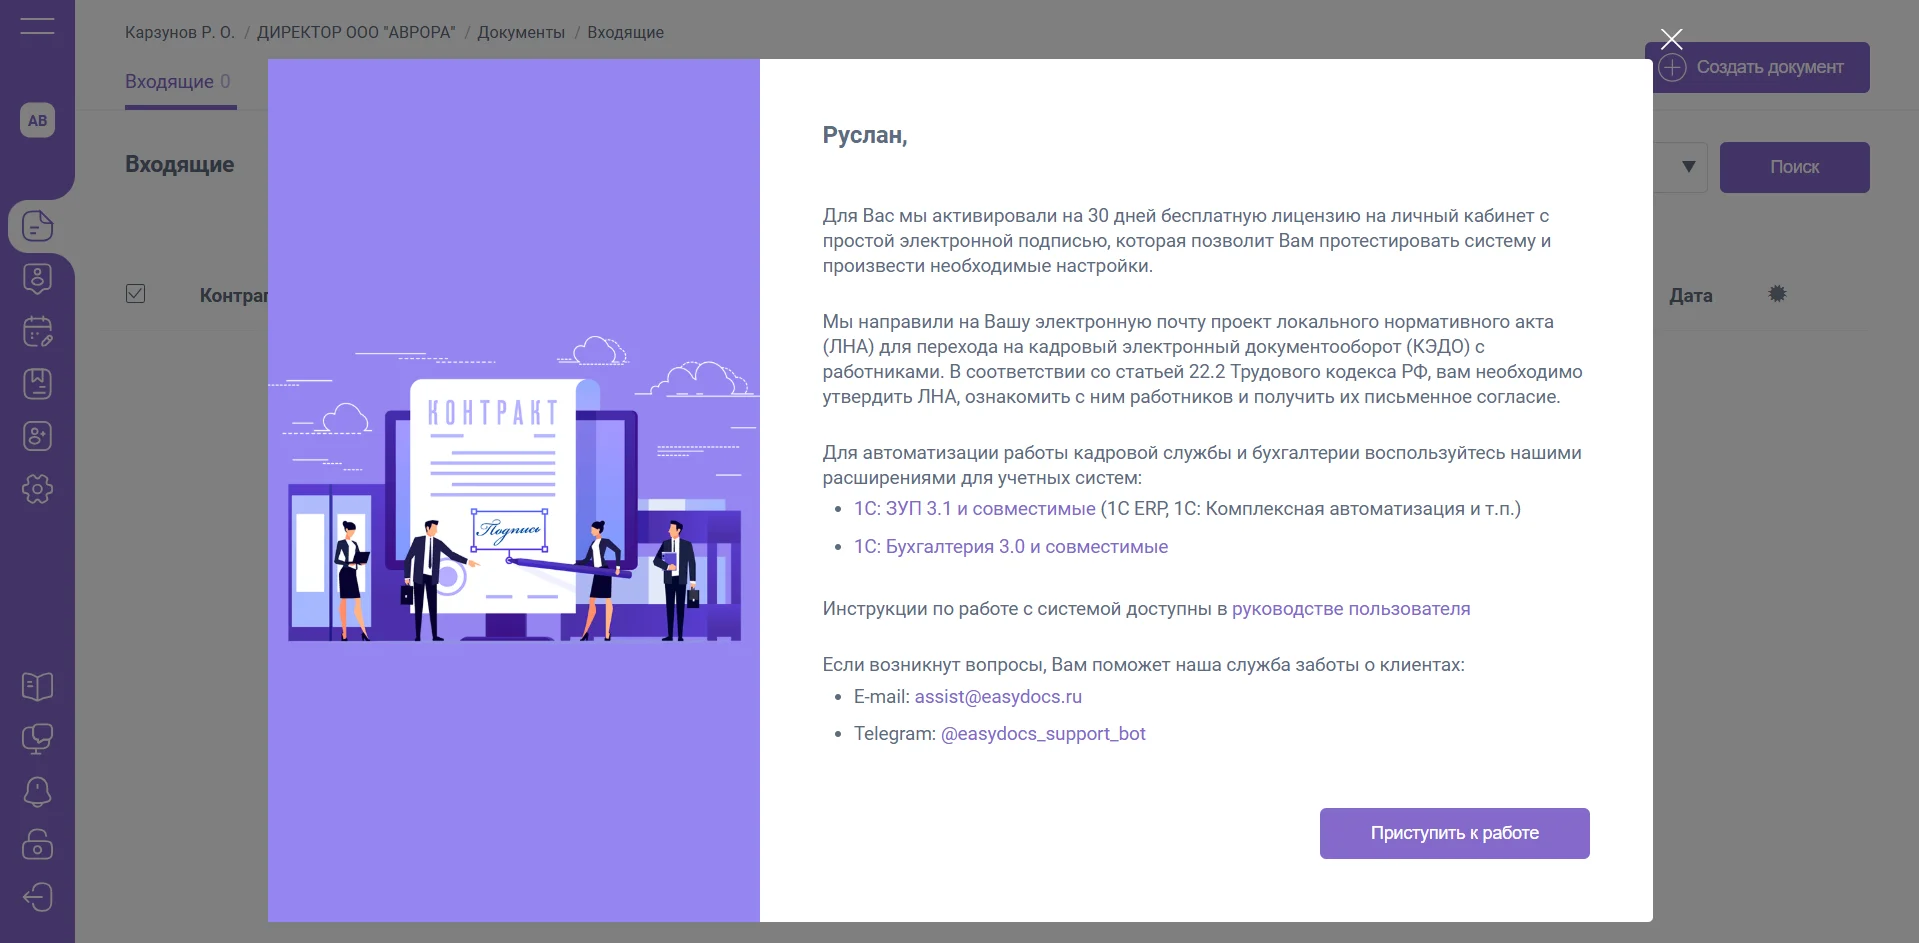Open the Documents section icon in the sidebar

click(x=37, y=226)
